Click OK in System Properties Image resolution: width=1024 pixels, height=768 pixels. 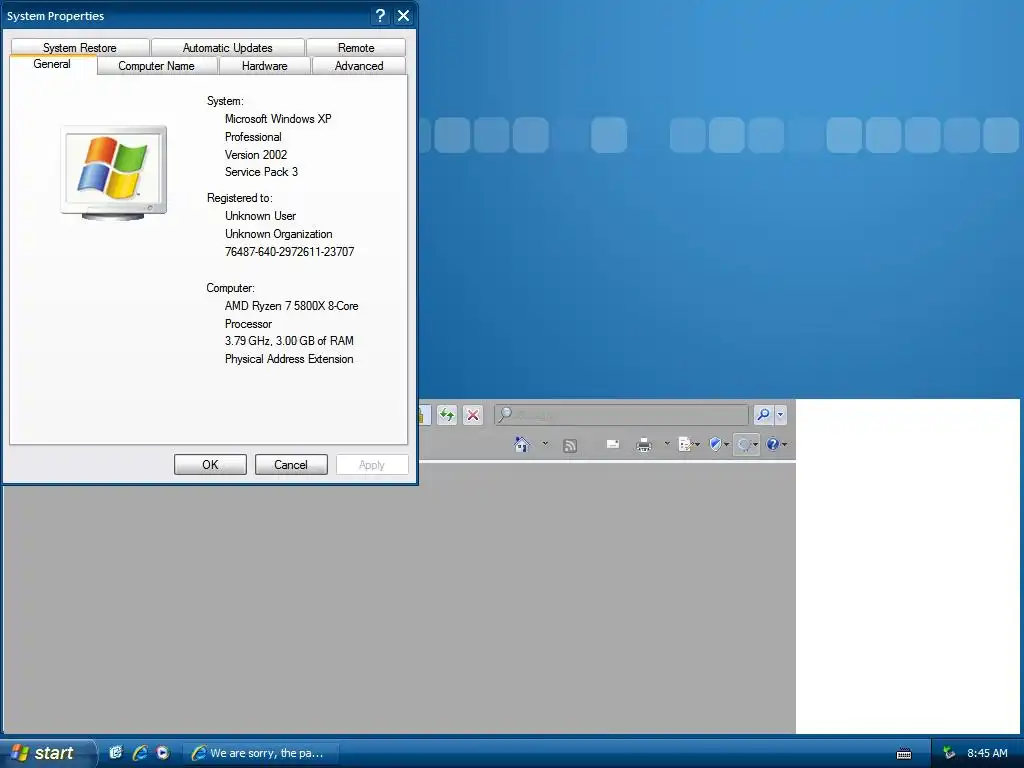[210, 464]
